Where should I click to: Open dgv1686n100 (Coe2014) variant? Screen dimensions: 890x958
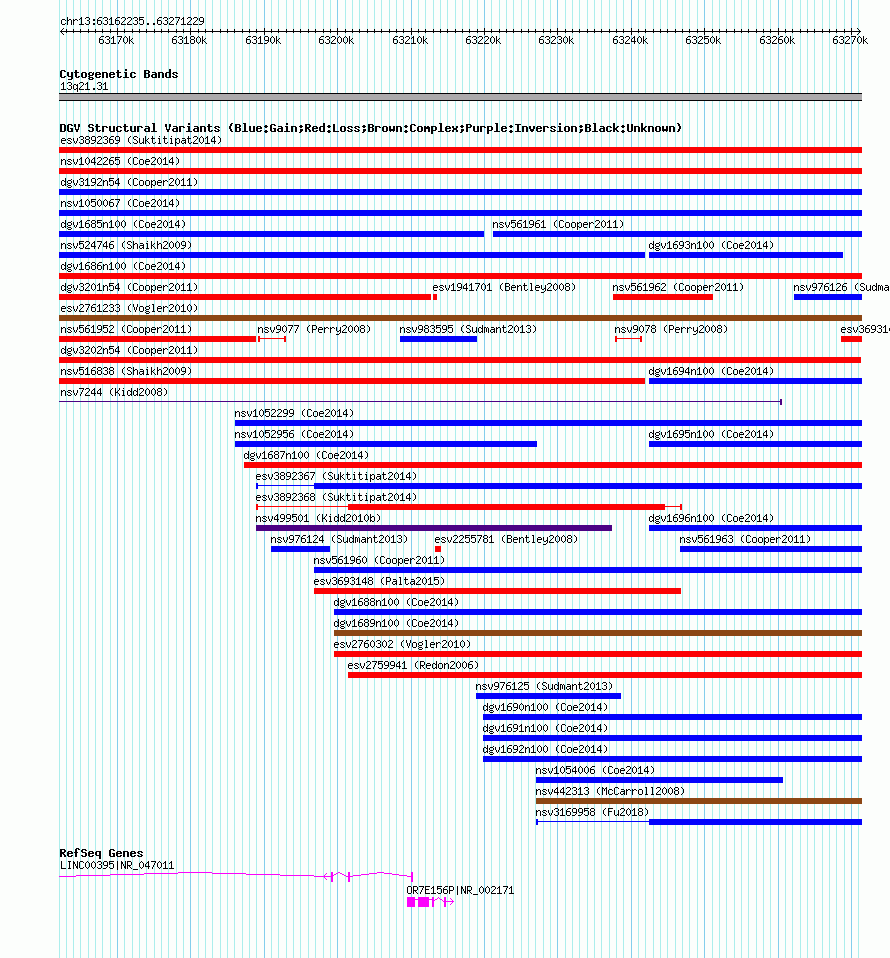point(123,266)
